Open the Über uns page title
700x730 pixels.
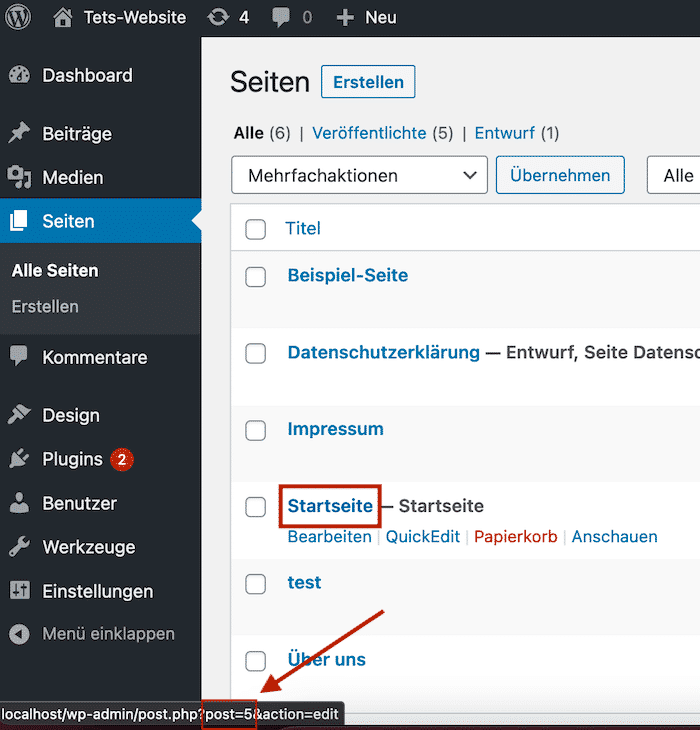point(327,659)
